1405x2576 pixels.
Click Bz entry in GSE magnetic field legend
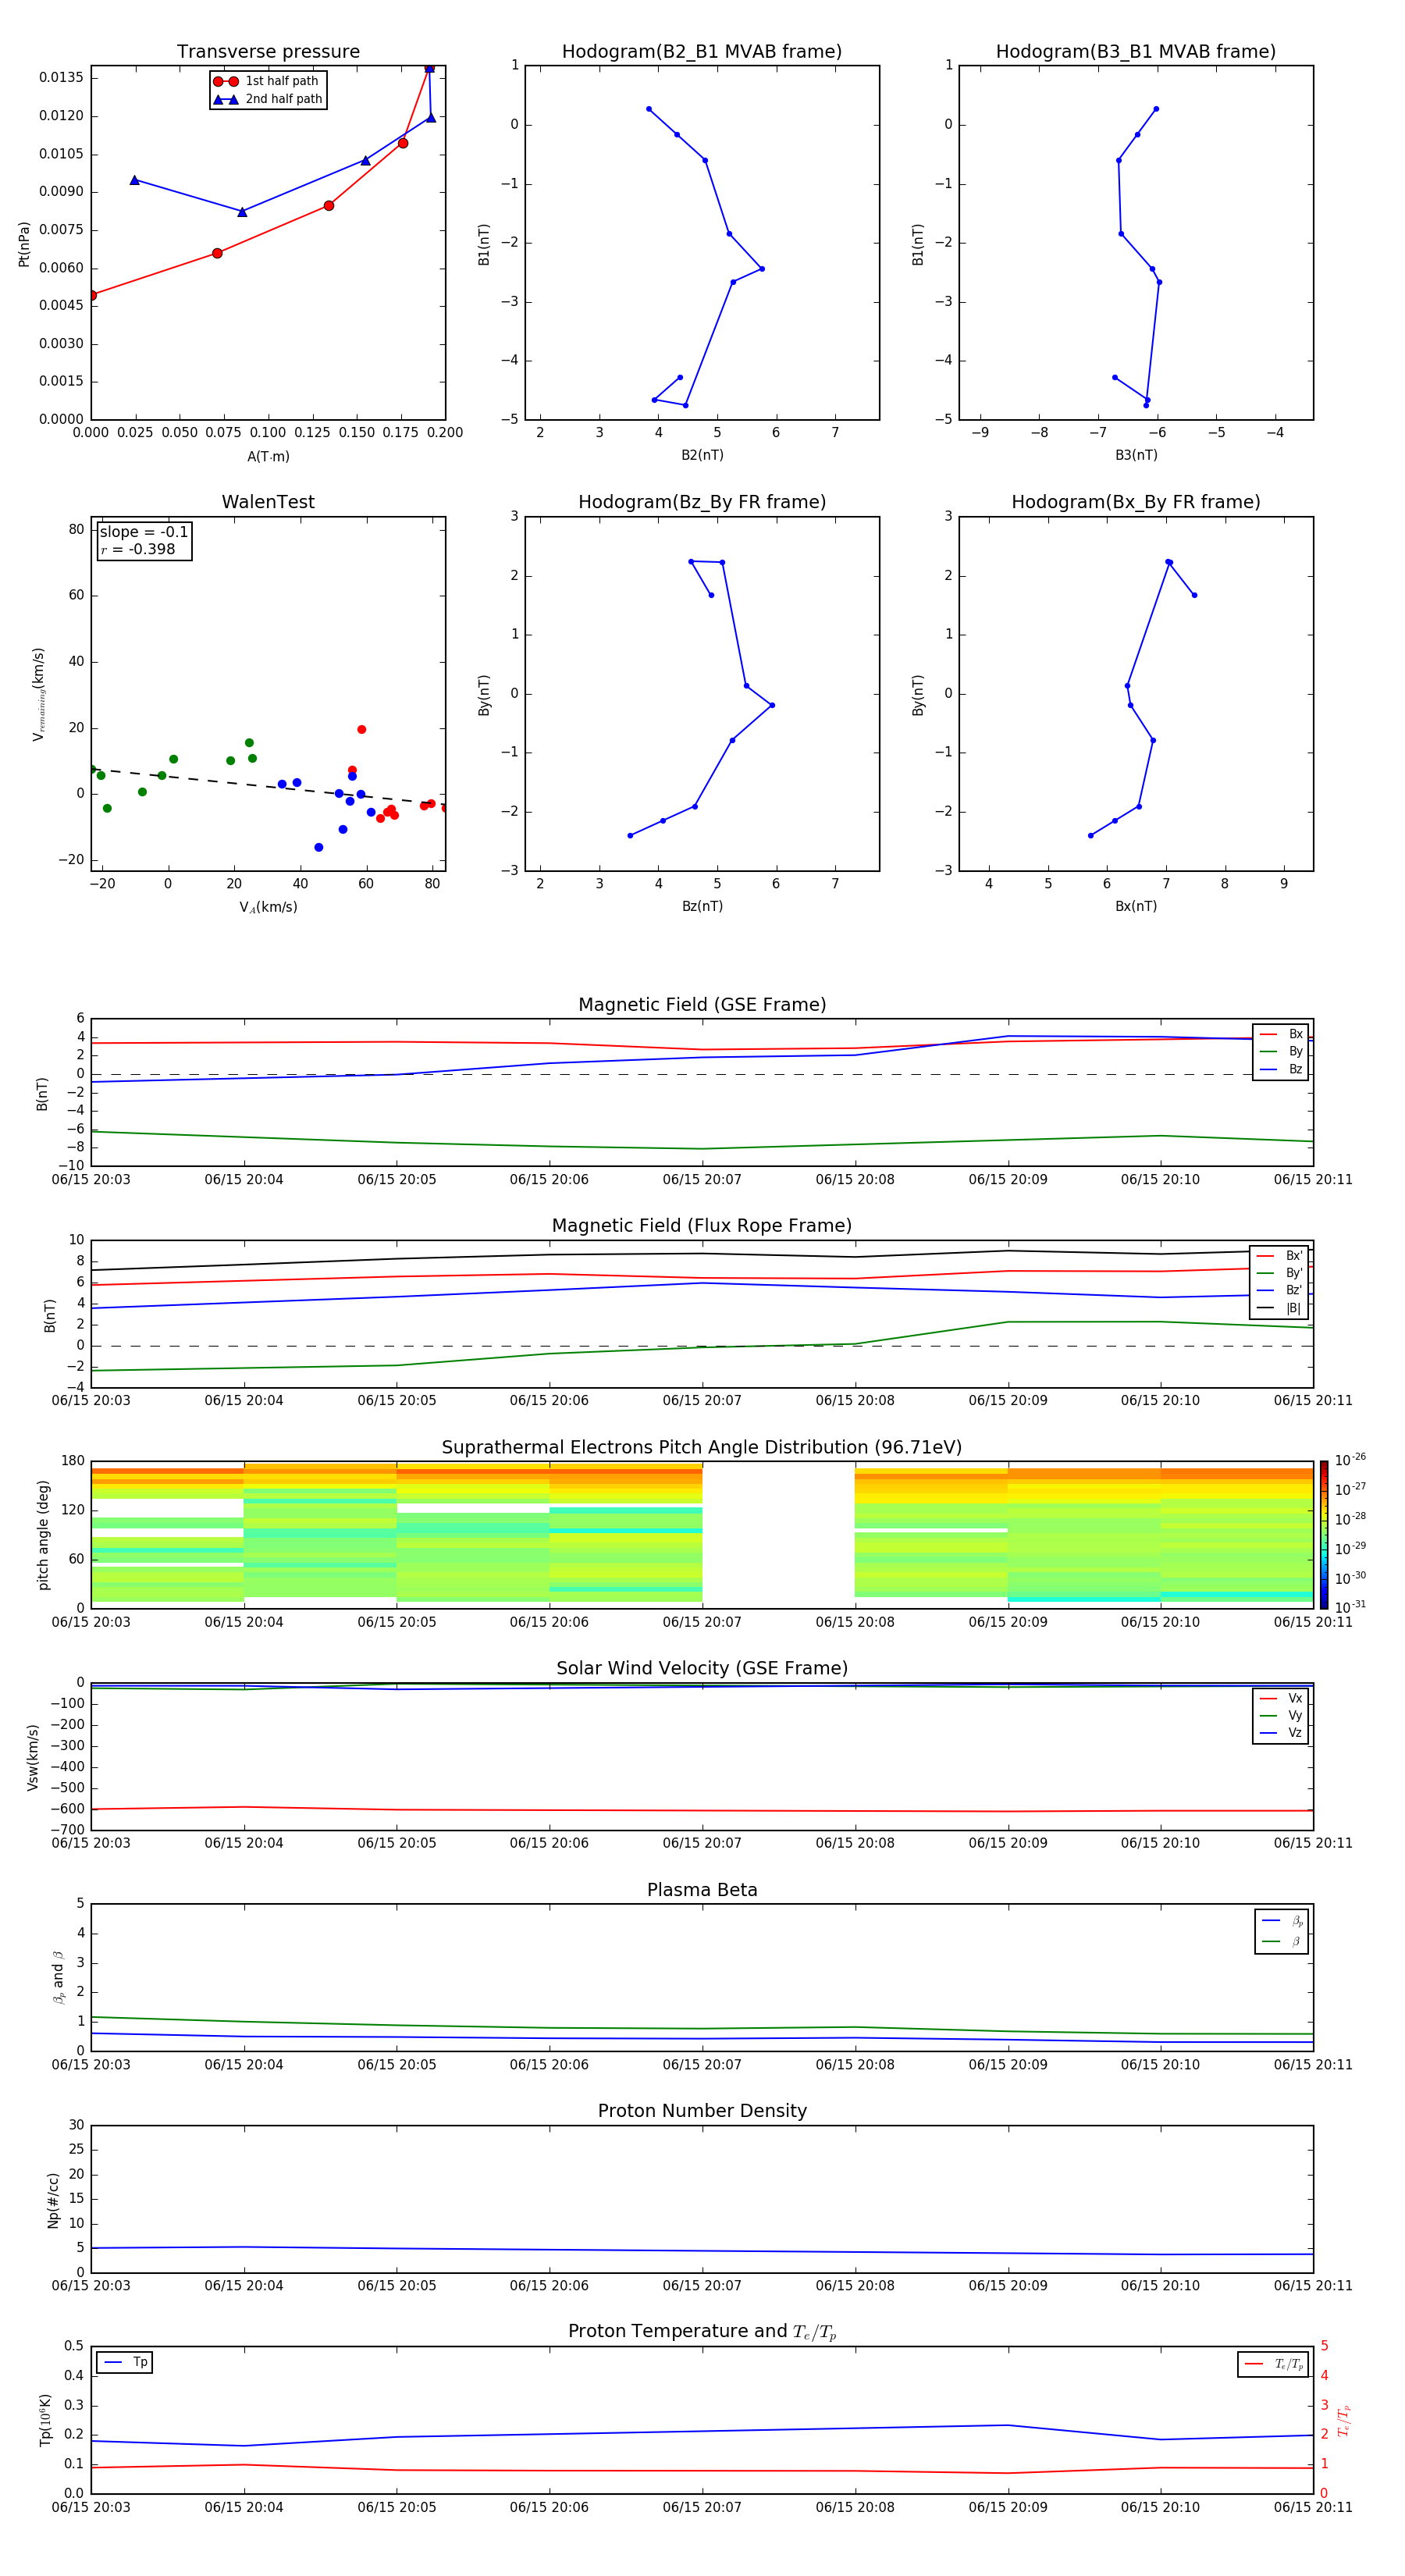click(x=1281, y=1069)
